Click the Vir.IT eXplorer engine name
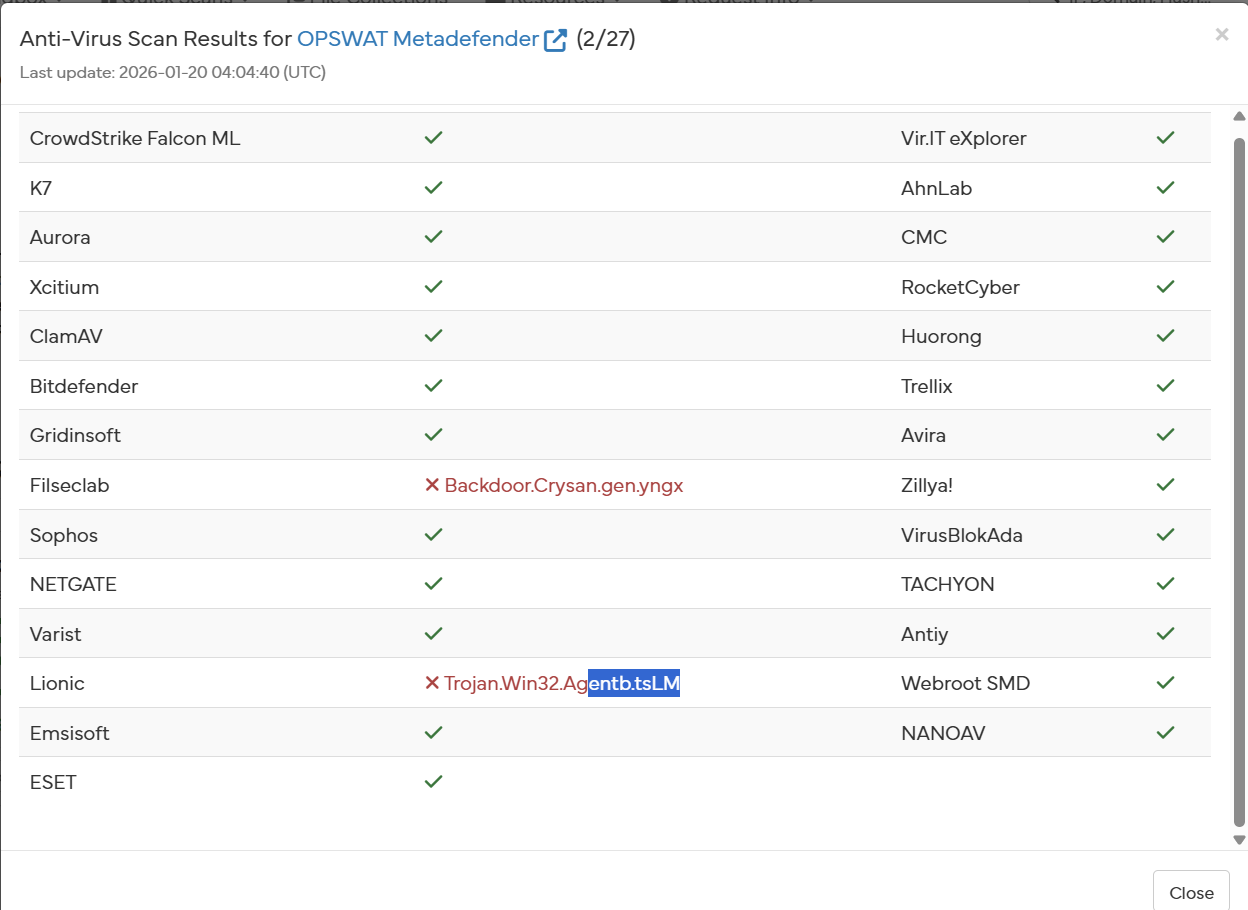Screen dimensions: 1248x910 [964, 138]
